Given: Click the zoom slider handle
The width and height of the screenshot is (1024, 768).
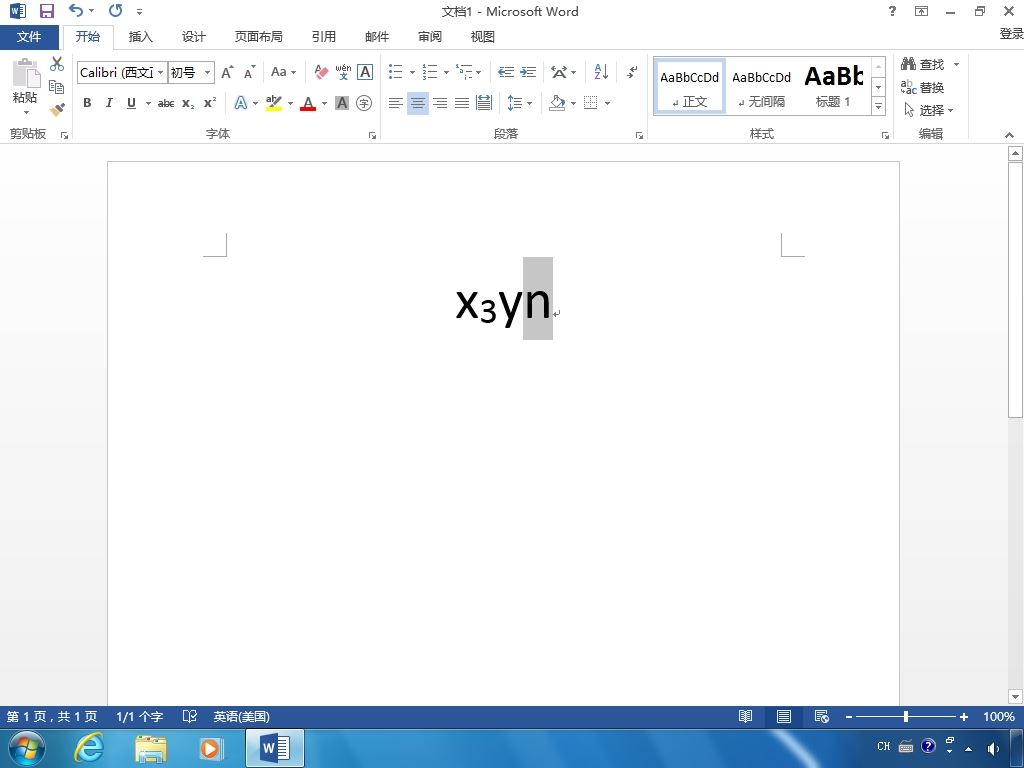Looking at the screenshot, I should pos(906,716).
